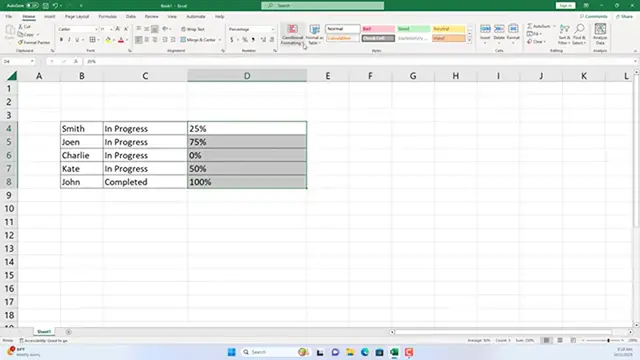Click the Percent Style icon
Image resolution: width=640 pixels, height=360 pixels.
pos(244,40)
